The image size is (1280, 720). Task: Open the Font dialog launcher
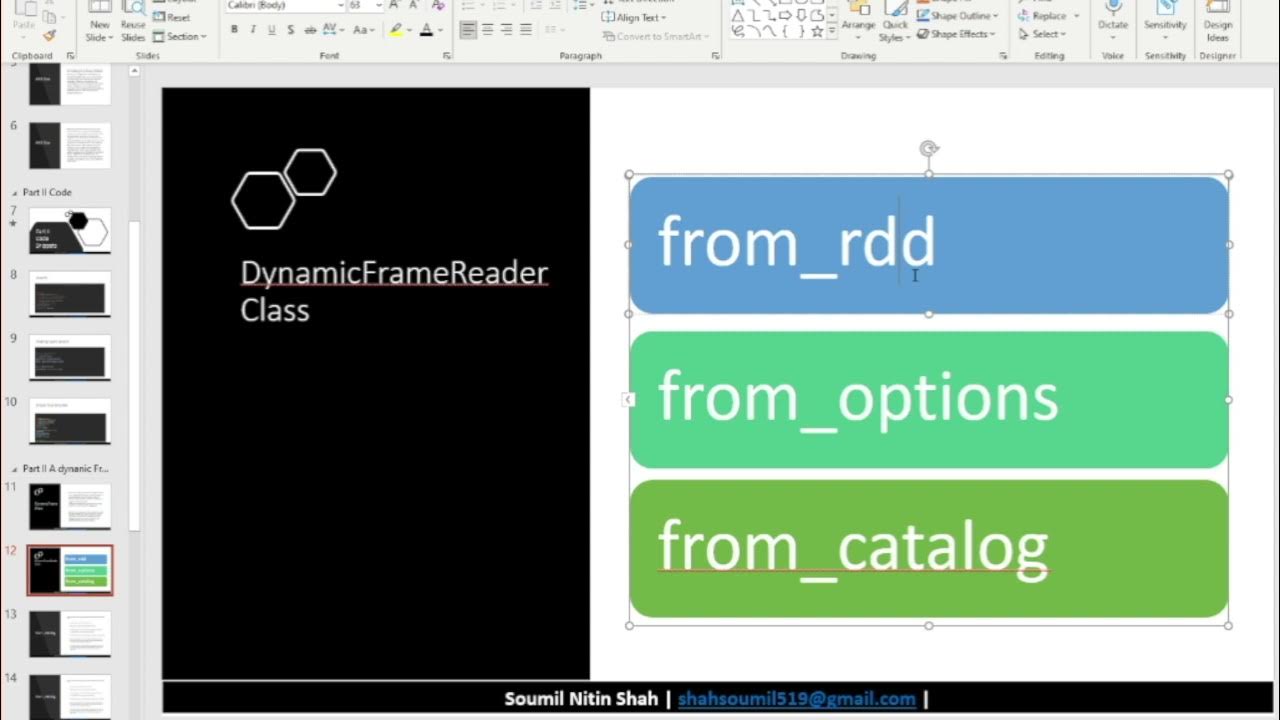447,56
